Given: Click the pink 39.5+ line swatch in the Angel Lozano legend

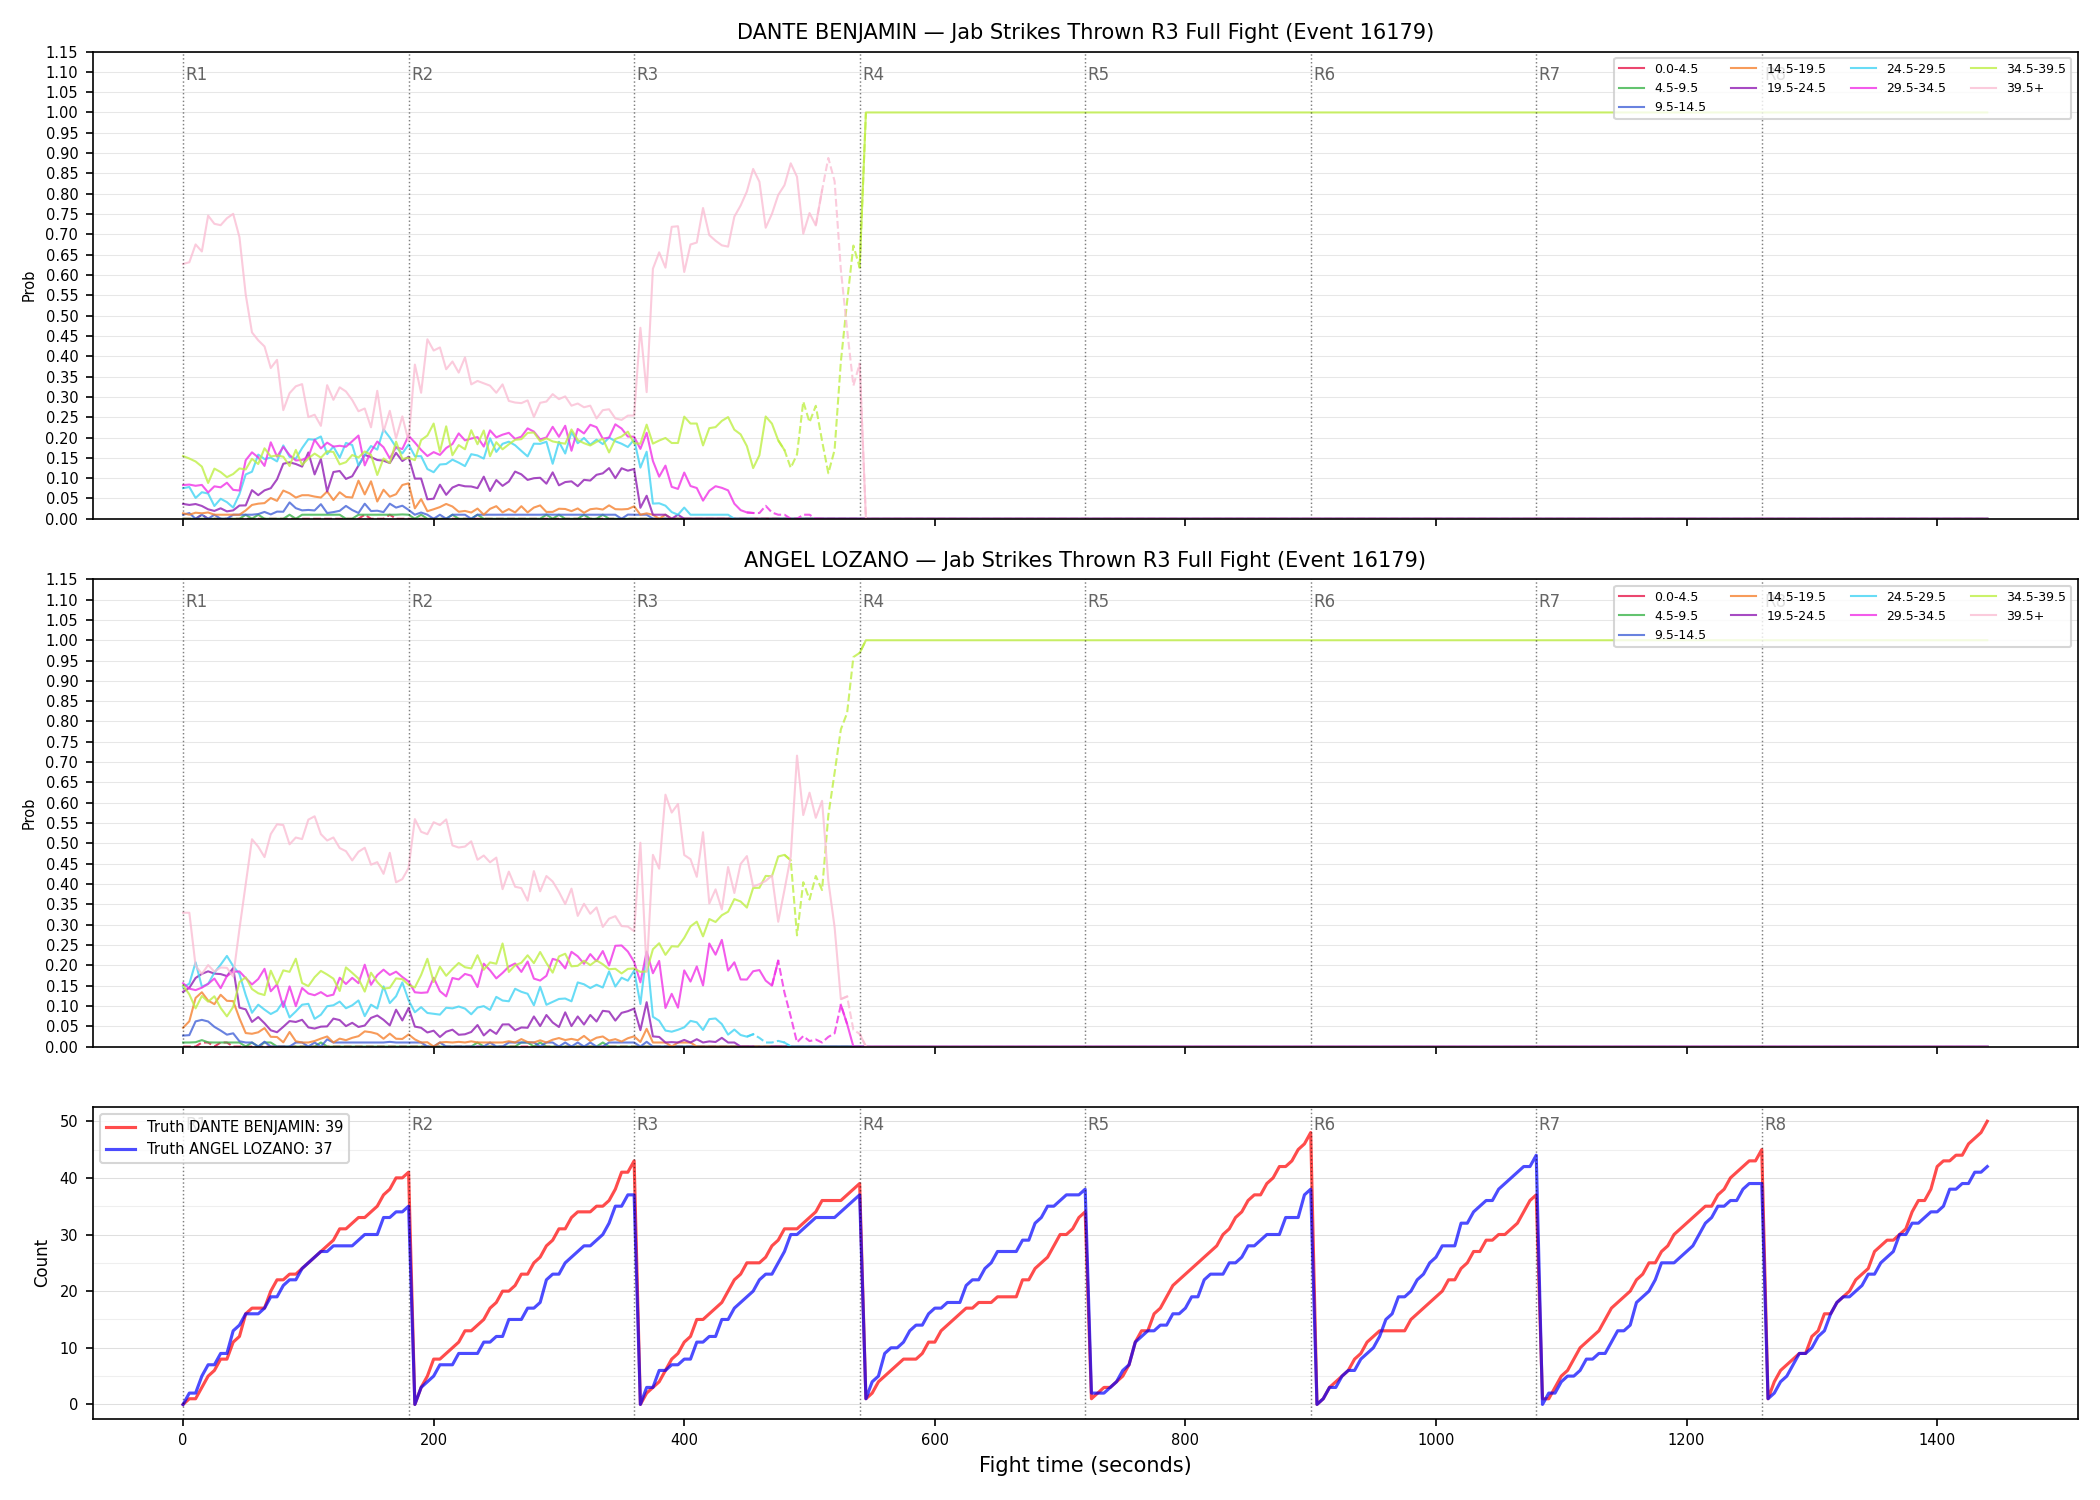Looking at the screenshot, I should click(x=1983, y=616).
